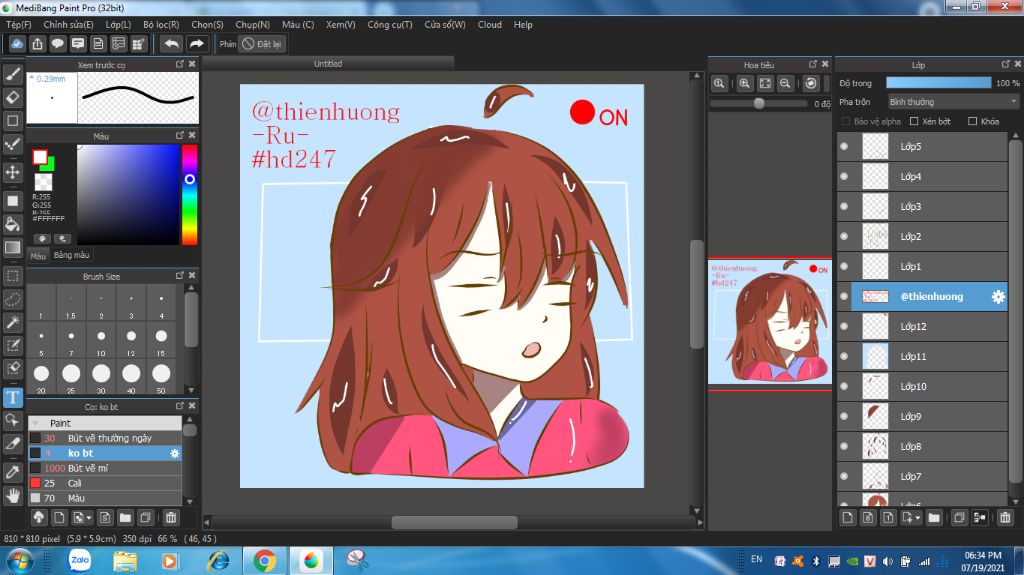
Task: Delete brush with trash icon in brush panel
Action: click(170, 518)
